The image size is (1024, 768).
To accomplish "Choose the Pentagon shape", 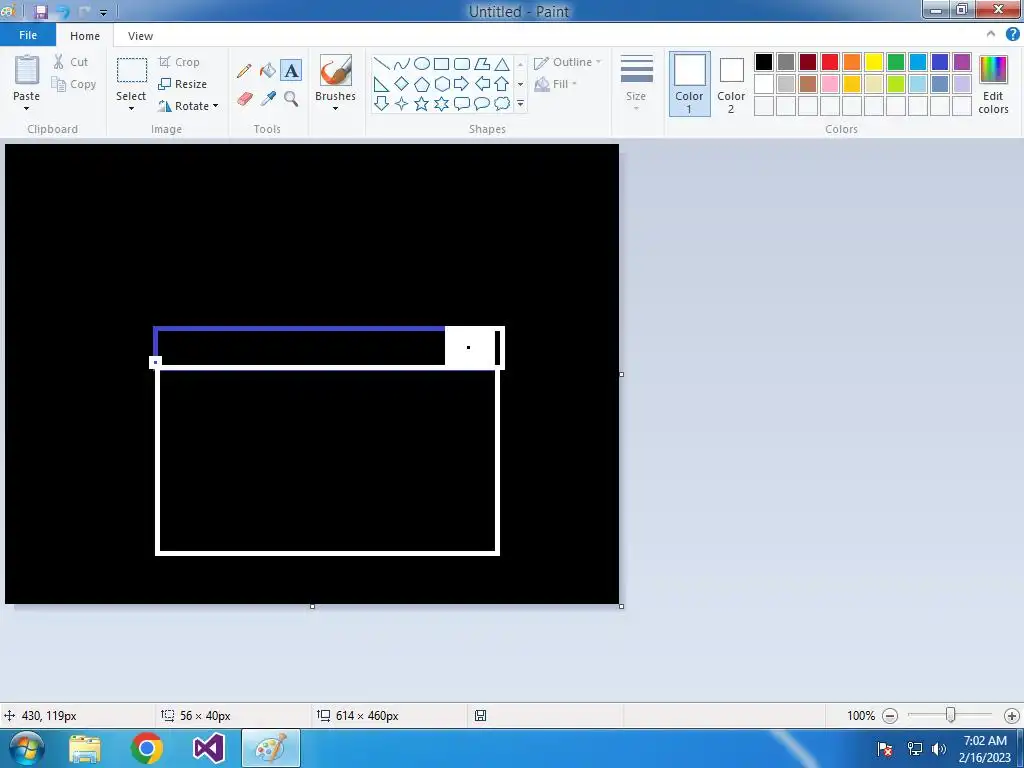I will tap(422, 84).
